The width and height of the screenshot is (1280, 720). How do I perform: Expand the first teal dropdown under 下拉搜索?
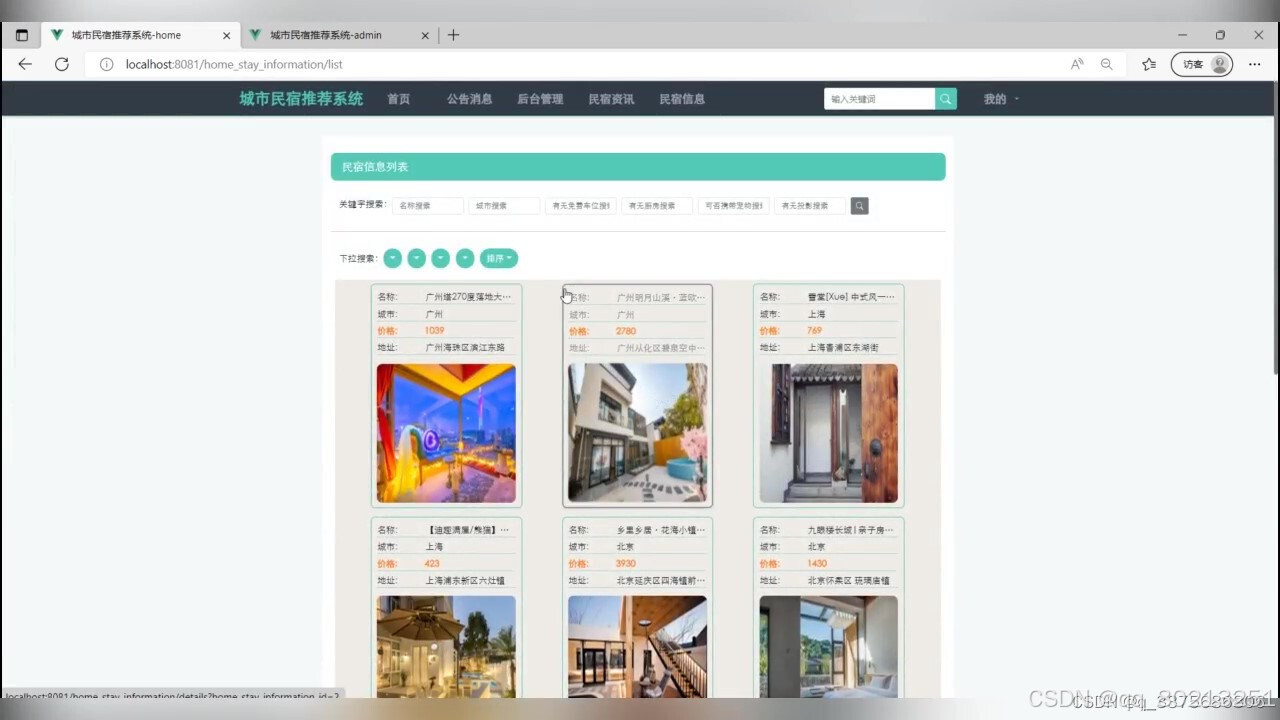[x=392, y=258]
